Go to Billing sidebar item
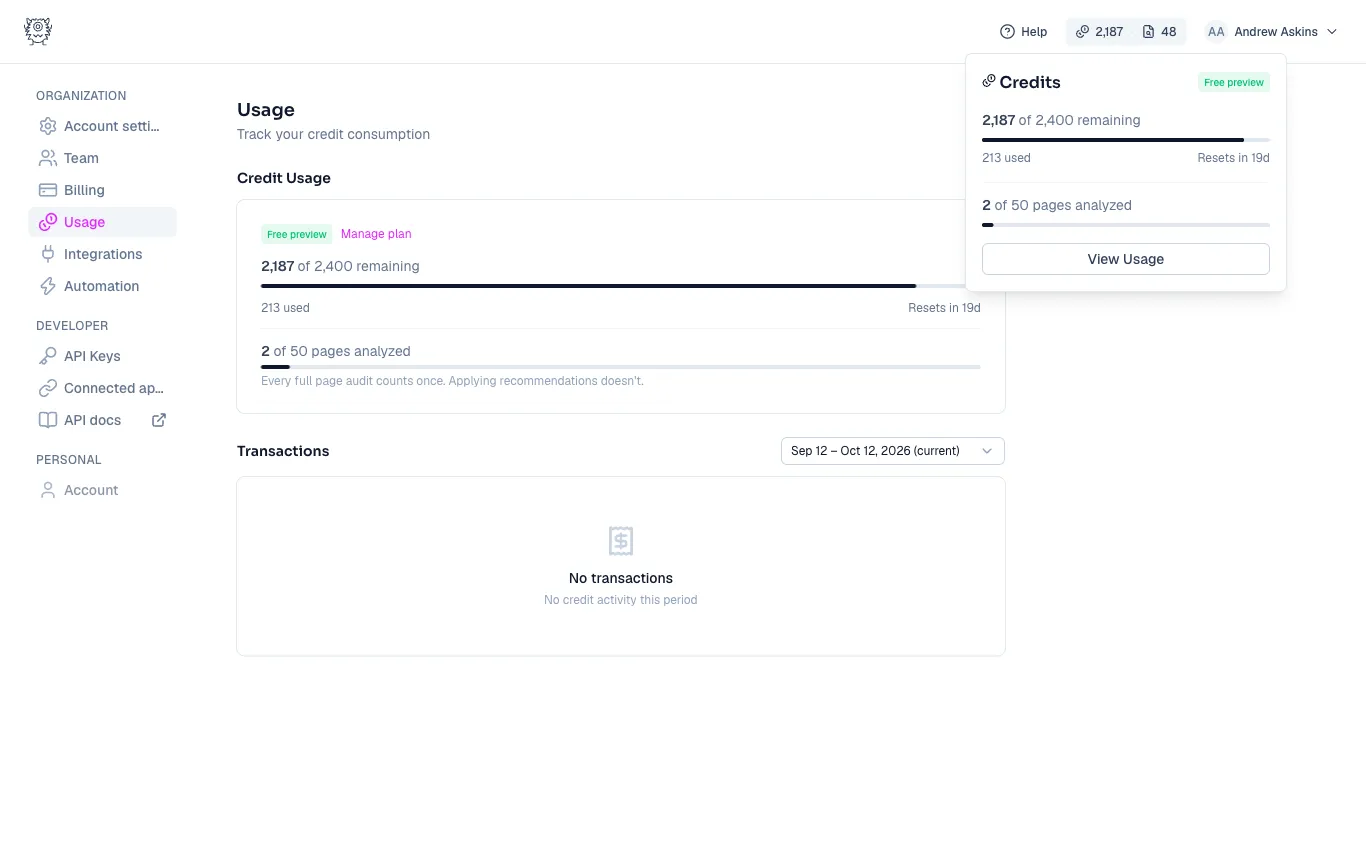This screenshot has height=854, width=1366. coord(102,190)
